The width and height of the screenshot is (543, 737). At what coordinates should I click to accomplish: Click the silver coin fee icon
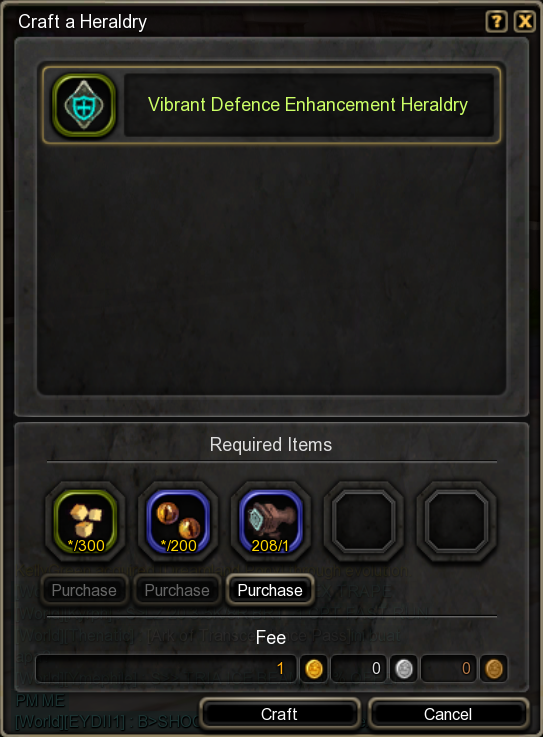coord(403,668)
